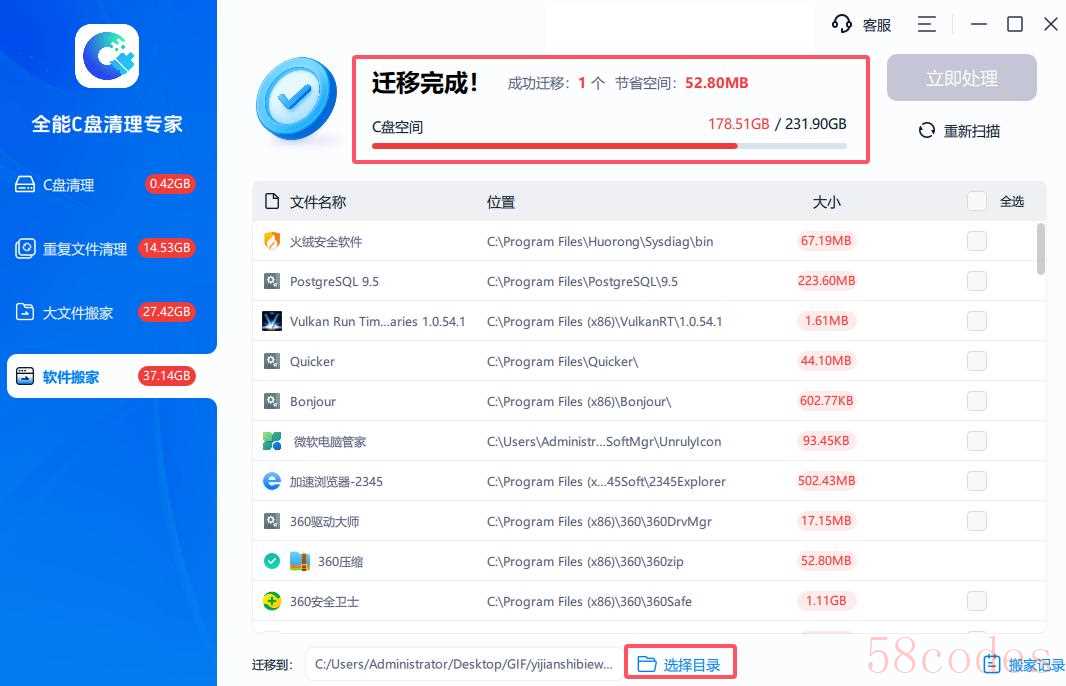Click path C:\Program Files (x86)\360\360zip

coord(585,562)
